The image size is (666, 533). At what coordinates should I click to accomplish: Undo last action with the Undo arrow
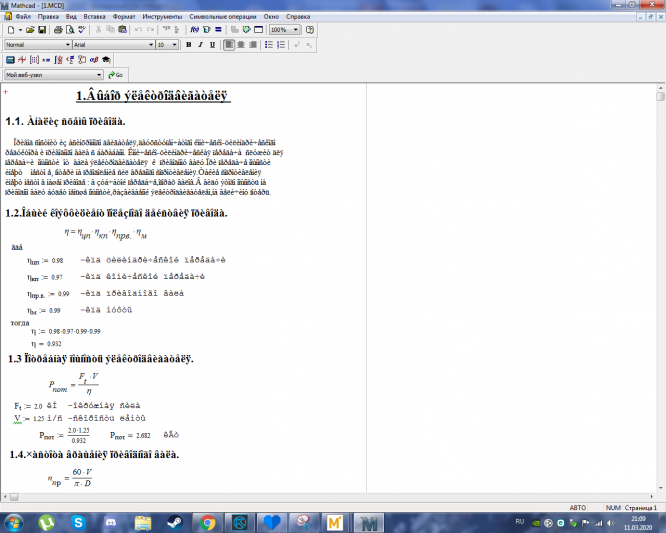138,30
